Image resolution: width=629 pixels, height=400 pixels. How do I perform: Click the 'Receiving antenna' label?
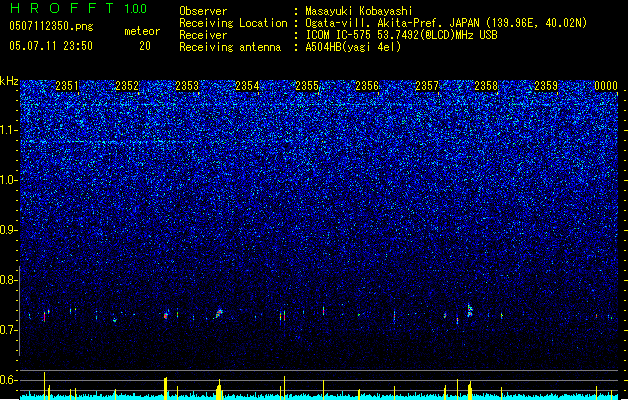coord(230,47)
